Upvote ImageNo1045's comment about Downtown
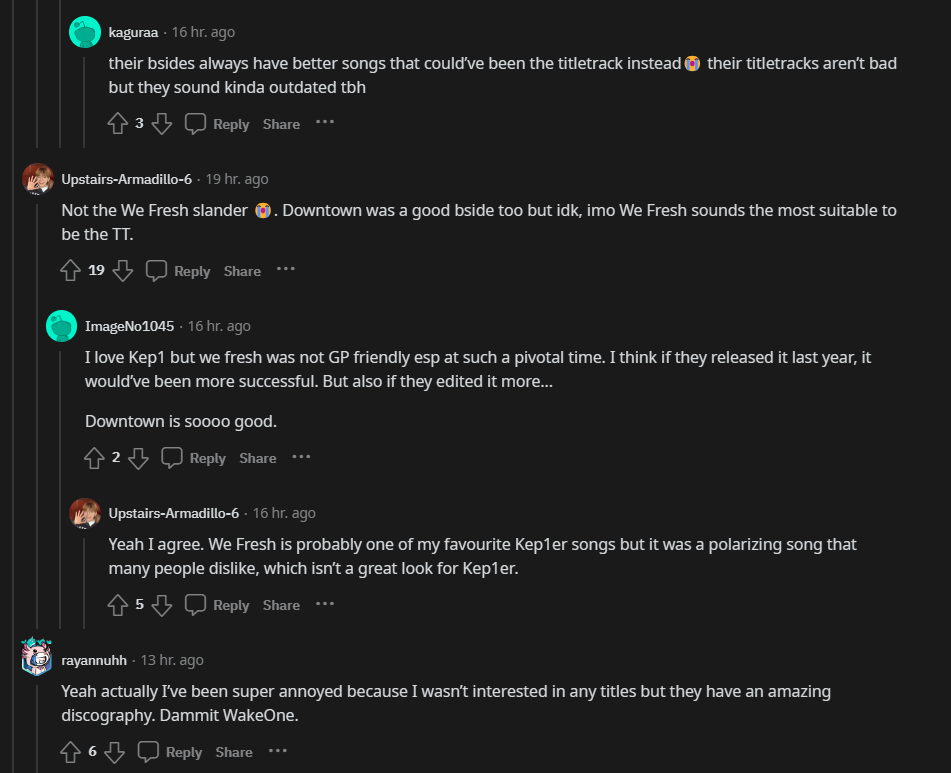The image size is (951, 773). (x=94, y=458)
